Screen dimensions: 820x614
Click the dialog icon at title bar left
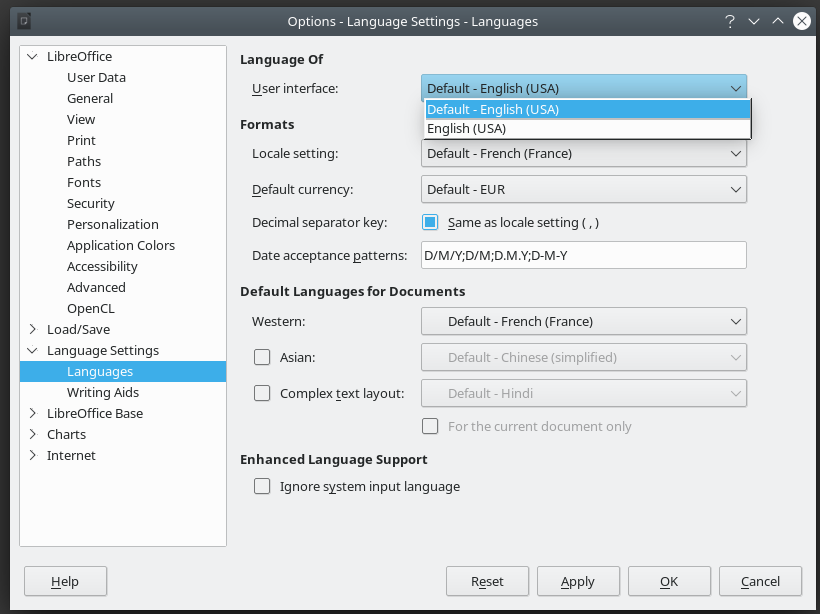(x=24, y=21)
